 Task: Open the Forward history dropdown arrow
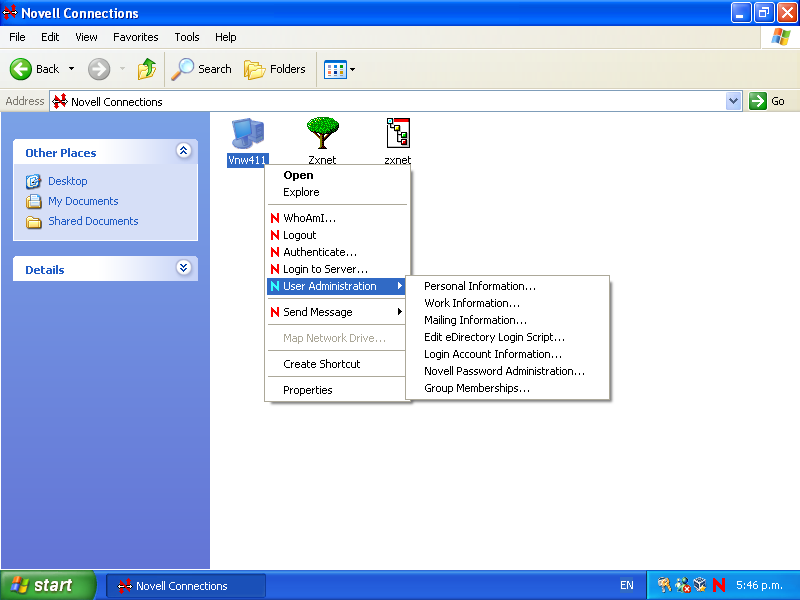[x=122, y=69]
